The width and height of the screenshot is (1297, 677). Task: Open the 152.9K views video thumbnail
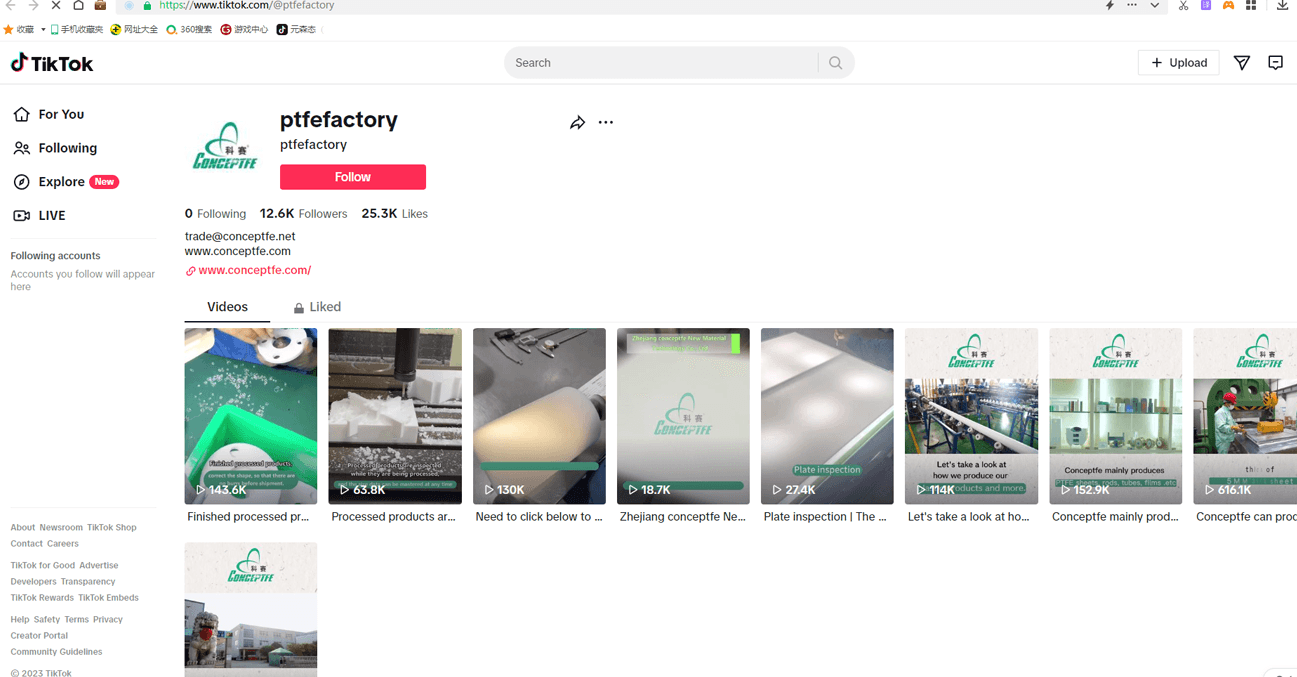click(x=1115, y=416)
